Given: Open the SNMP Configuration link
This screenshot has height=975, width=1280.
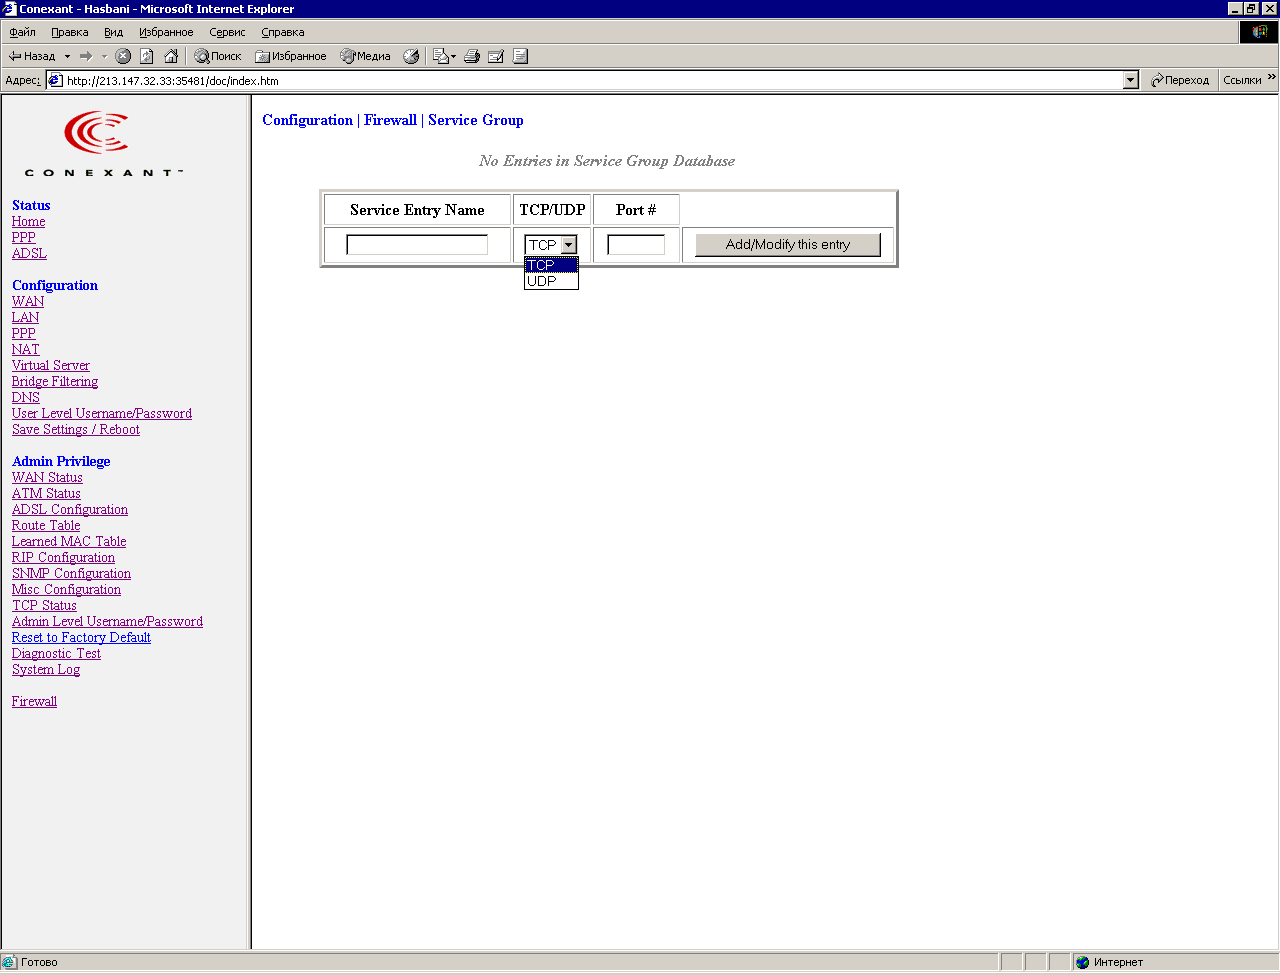Looking at the screenshot, I should (x=71, y=573).
